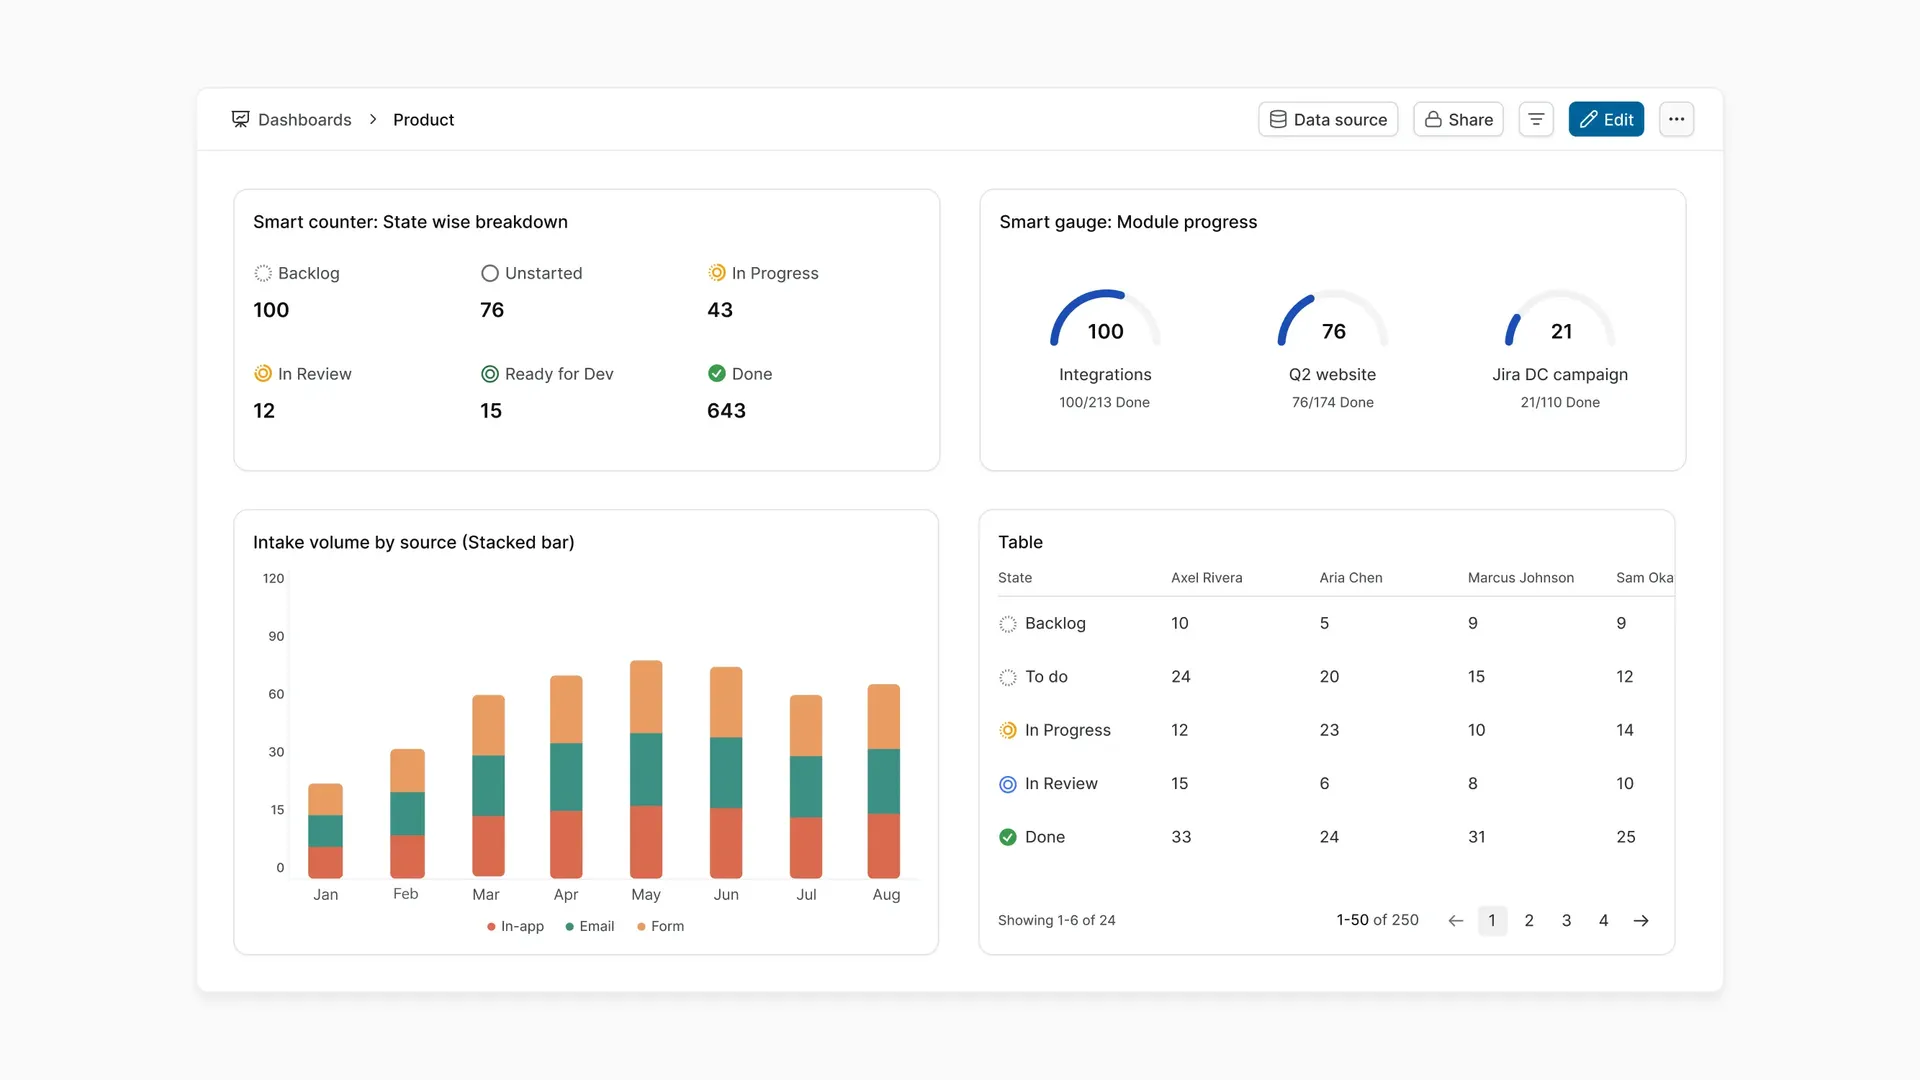Click the blue In Review icon in Table

1008,784
